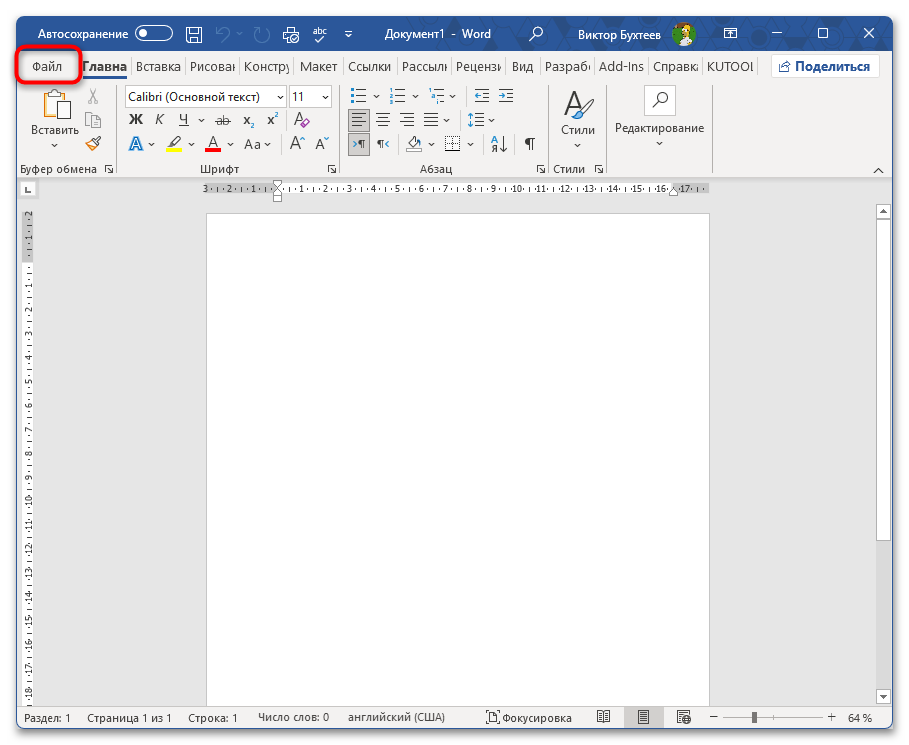Screen dimensions: 909x745
Task: Open the Файл menu
Action: pos(47,66)
